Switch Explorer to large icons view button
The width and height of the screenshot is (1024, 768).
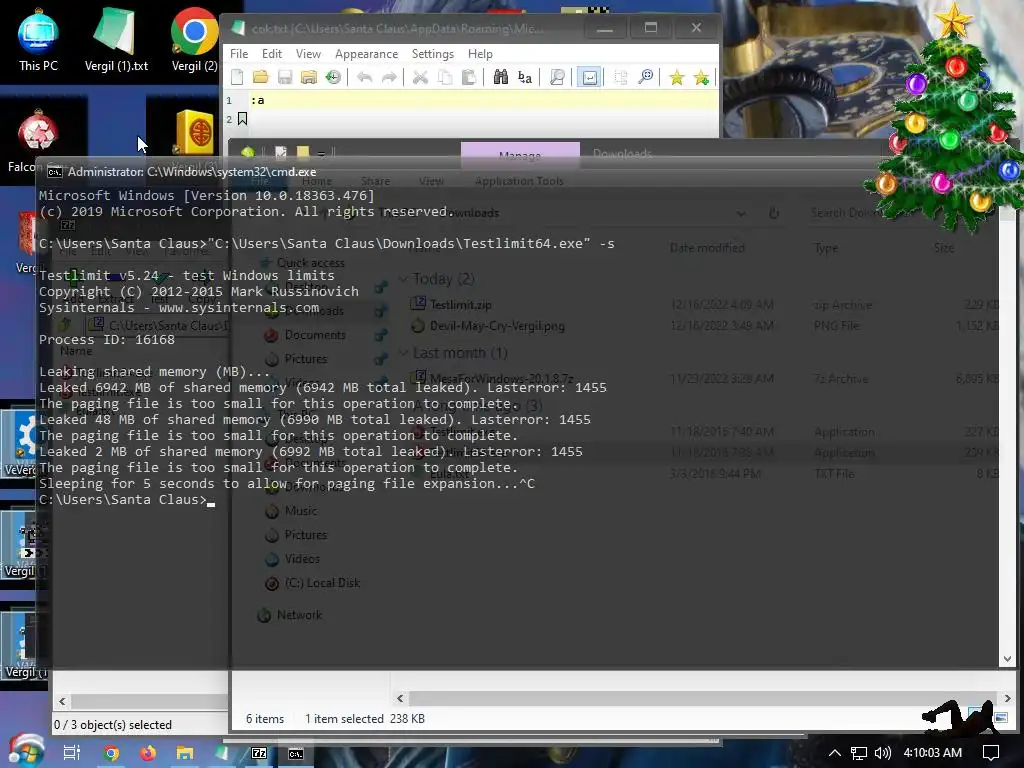coord(1000,718)
